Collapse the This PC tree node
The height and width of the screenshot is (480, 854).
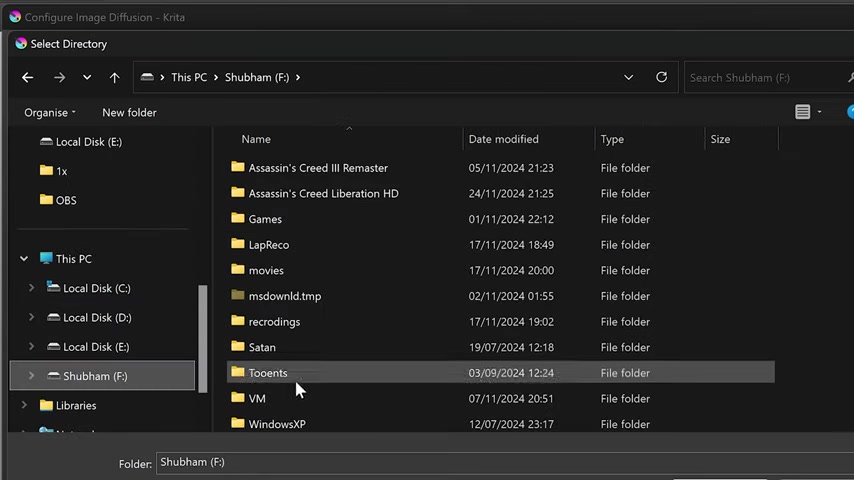(x=24, y=259)
